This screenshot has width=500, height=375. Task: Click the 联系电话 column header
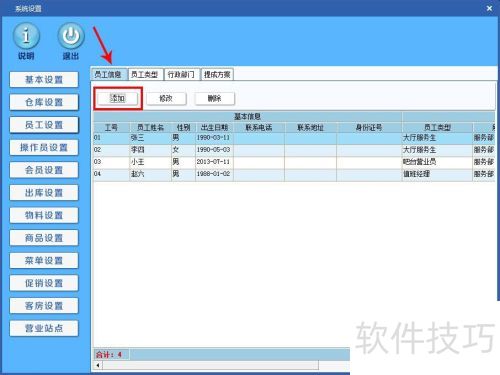click(259, 127)
